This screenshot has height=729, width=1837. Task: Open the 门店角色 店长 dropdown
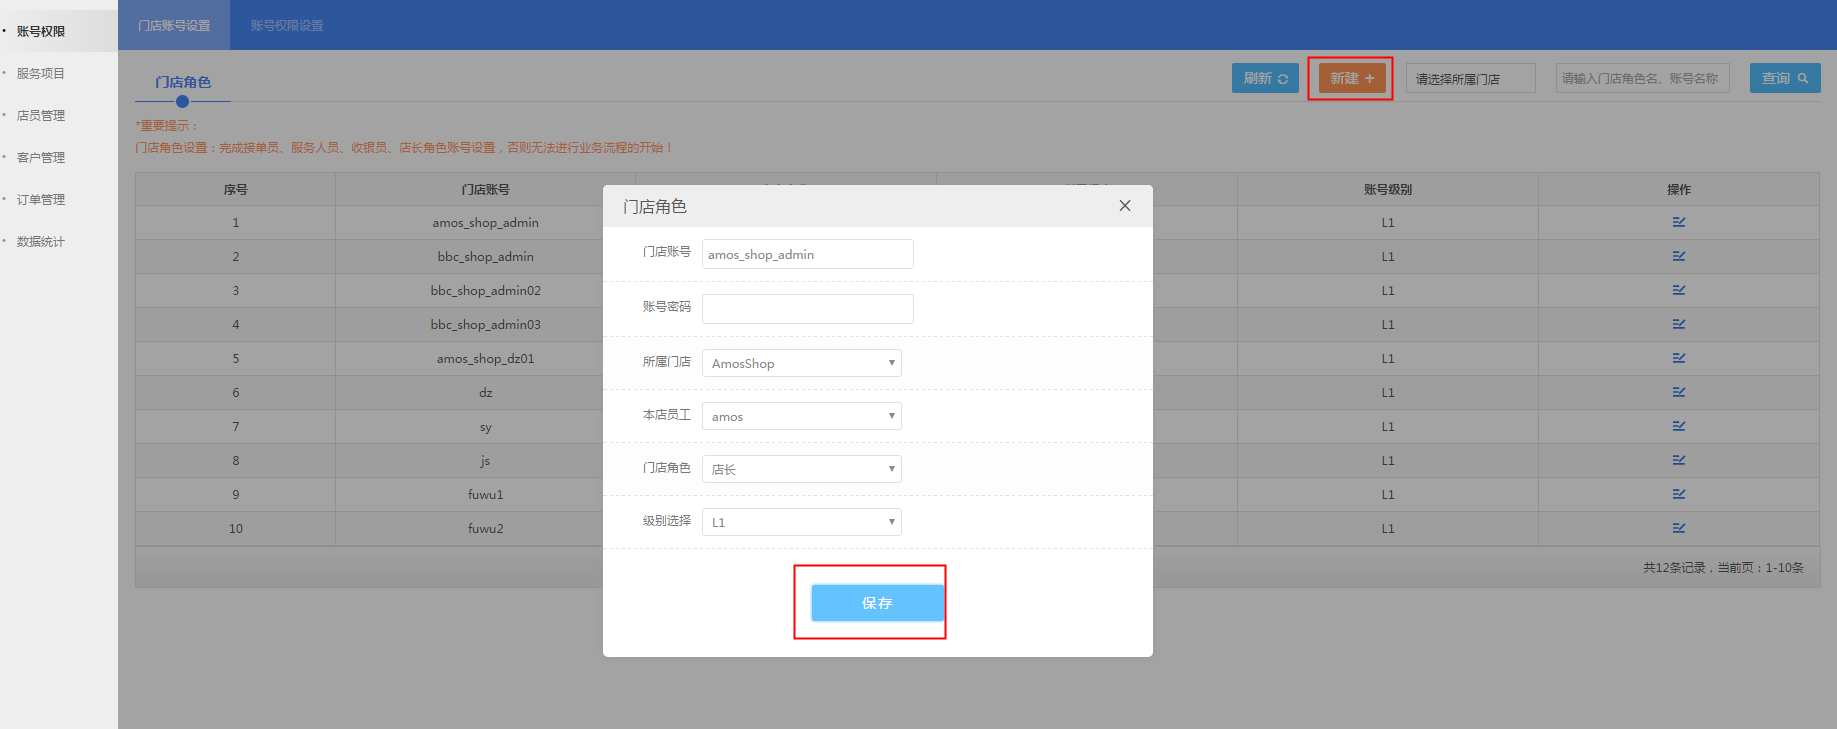(802, 469)
